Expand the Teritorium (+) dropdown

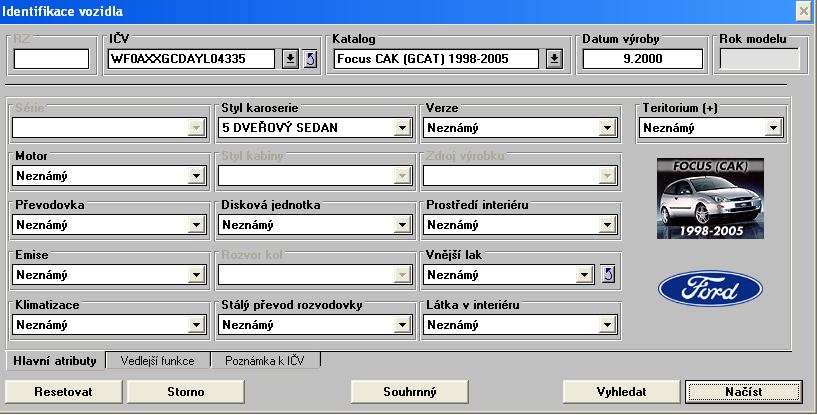coord(772,128)
